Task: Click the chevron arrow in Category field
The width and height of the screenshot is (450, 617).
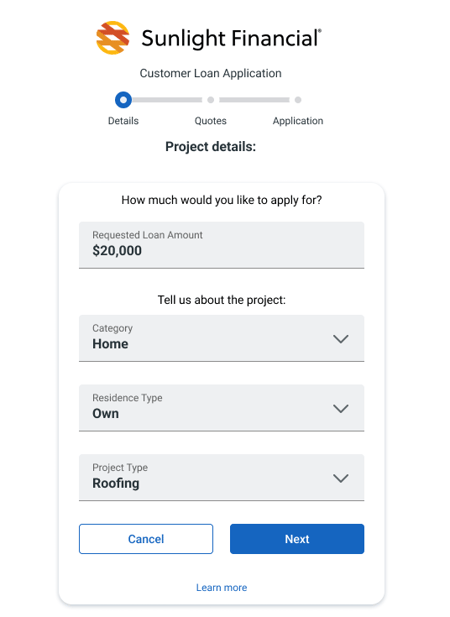Action: click(x=341, y=339)
